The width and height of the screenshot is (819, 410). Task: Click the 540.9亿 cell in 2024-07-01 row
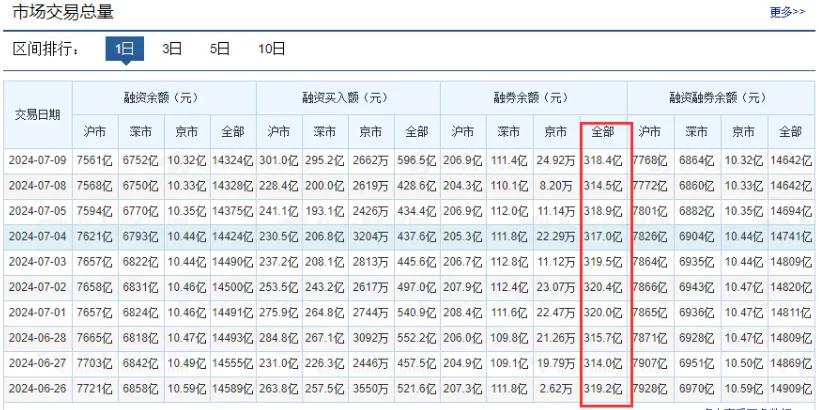point(417,312)
